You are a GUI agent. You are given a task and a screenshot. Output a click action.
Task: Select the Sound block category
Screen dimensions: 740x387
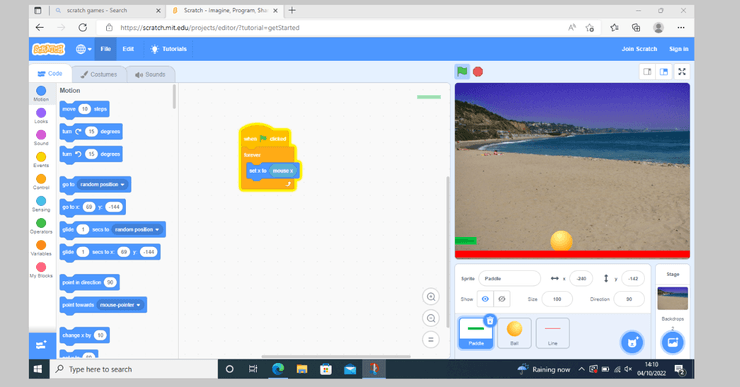point(41,137)
